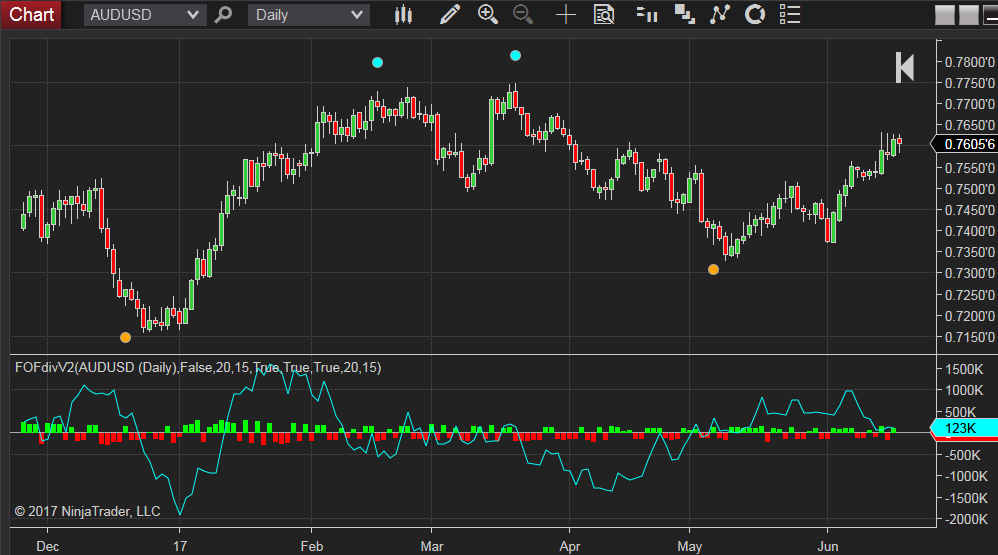Click the -2000K indicator axis label
Viewport: 998px width, 555px height.
(x=966, y=519)
